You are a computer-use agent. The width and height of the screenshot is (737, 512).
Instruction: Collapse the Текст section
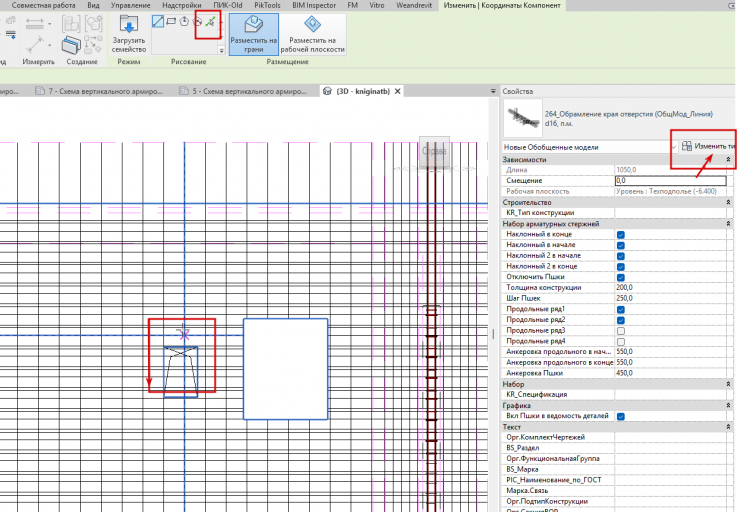(728, 427)
